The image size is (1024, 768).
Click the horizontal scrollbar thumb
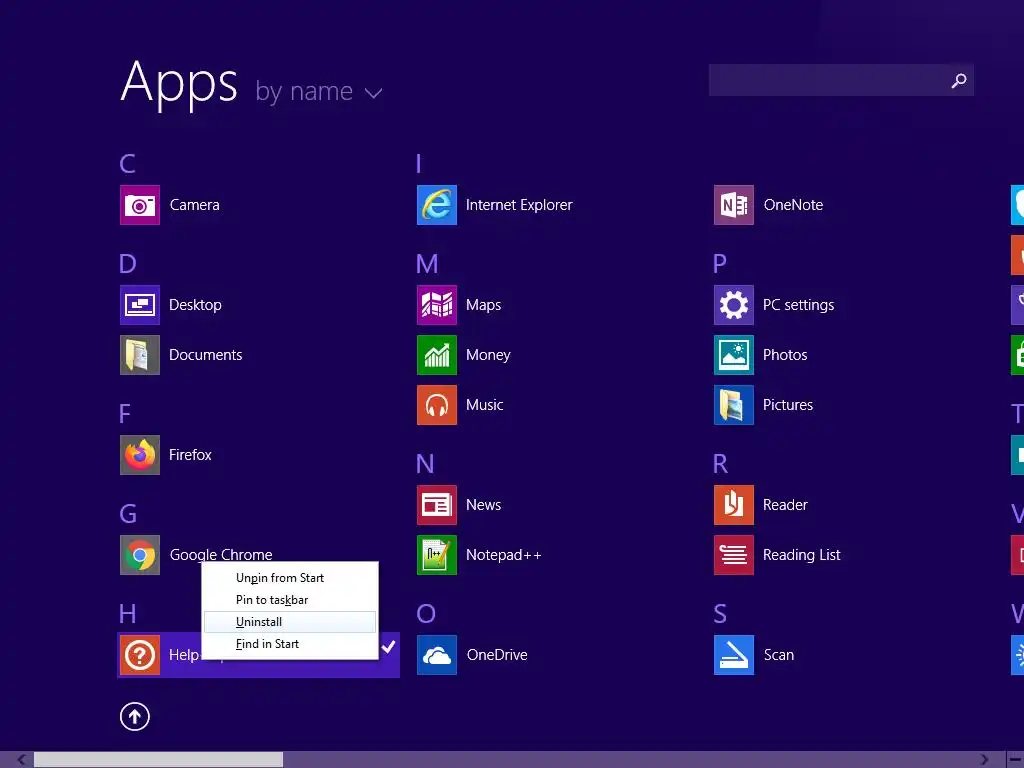coord(158,760)
